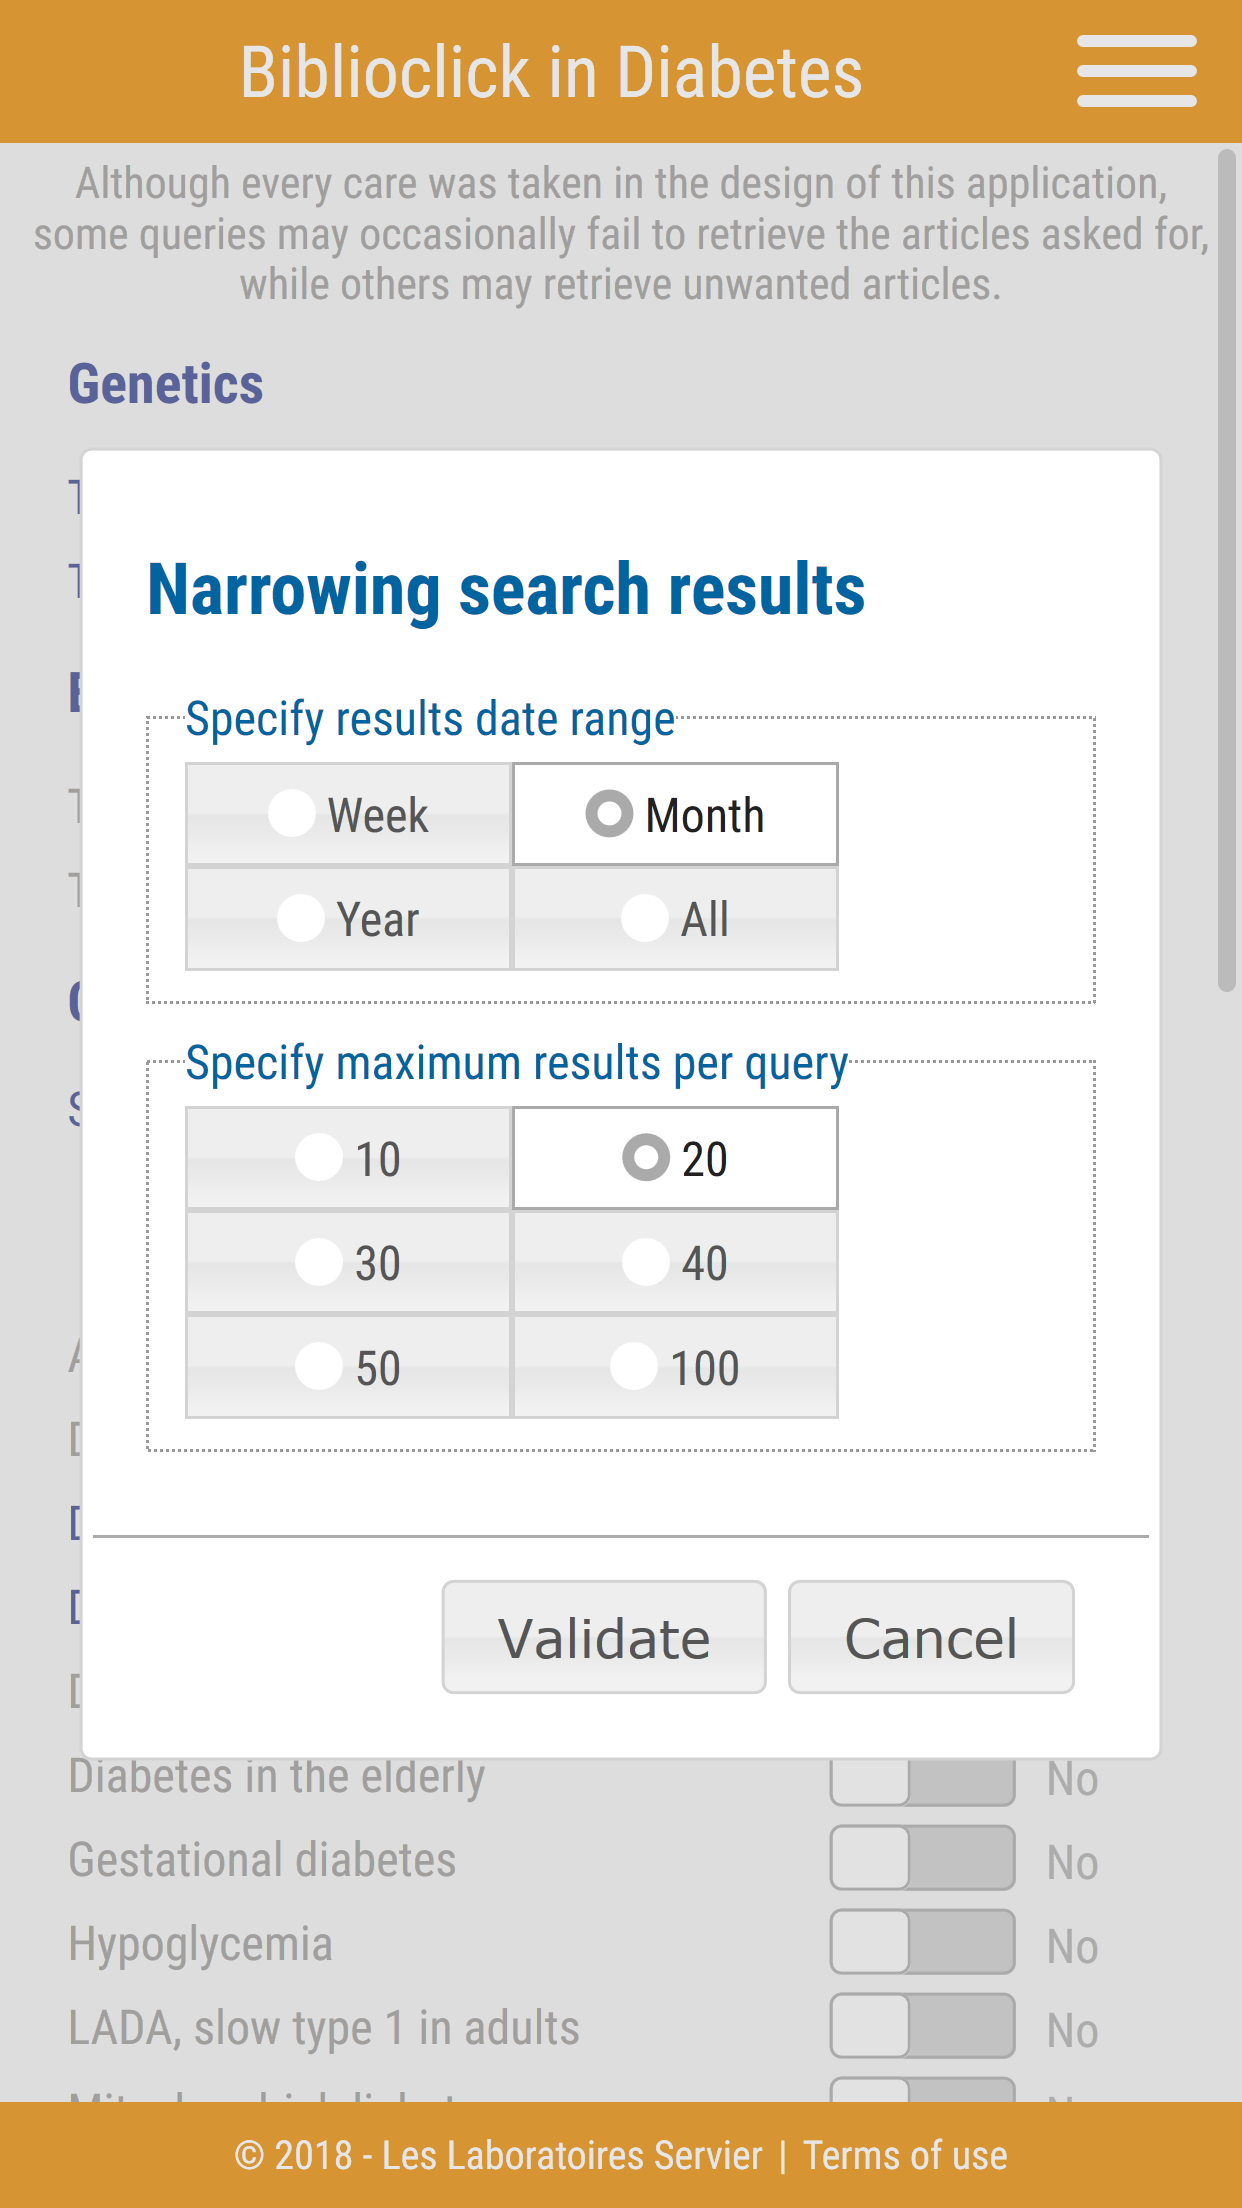Choose 20 maximum results per query

(674, 1158)
